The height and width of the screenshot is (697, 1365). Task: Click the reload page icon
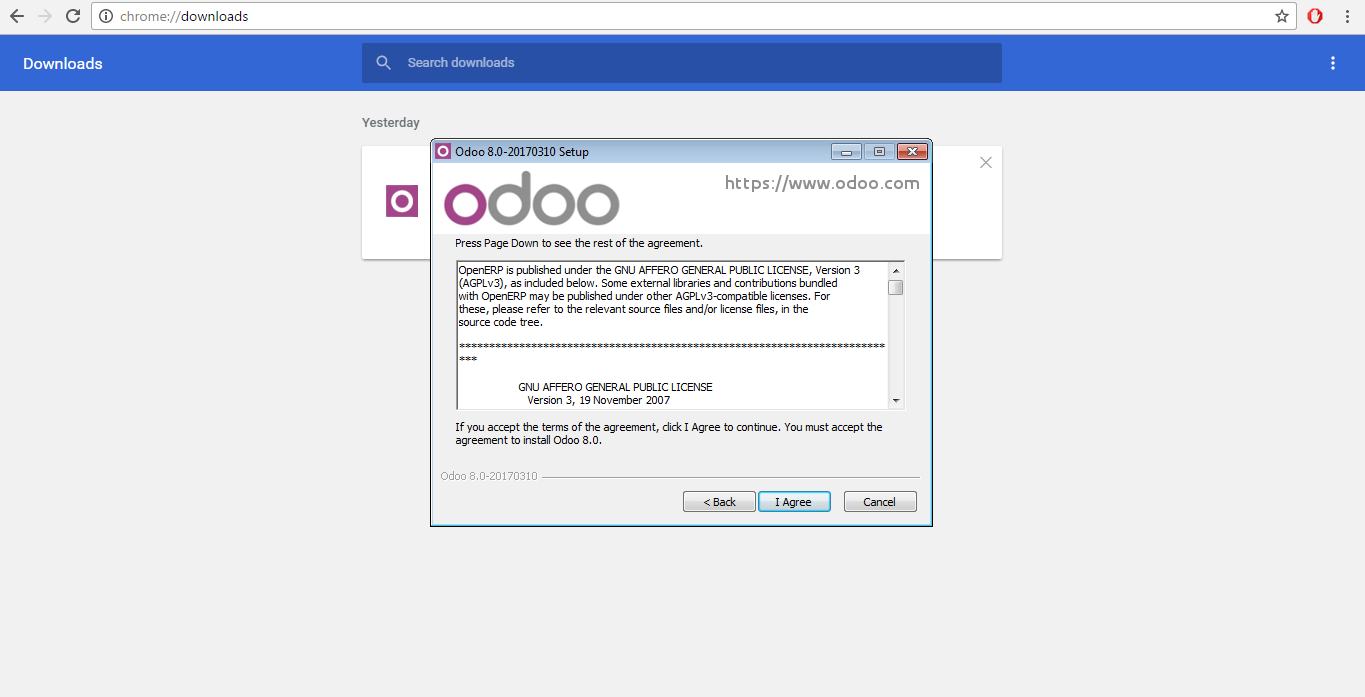coord(71,16)
